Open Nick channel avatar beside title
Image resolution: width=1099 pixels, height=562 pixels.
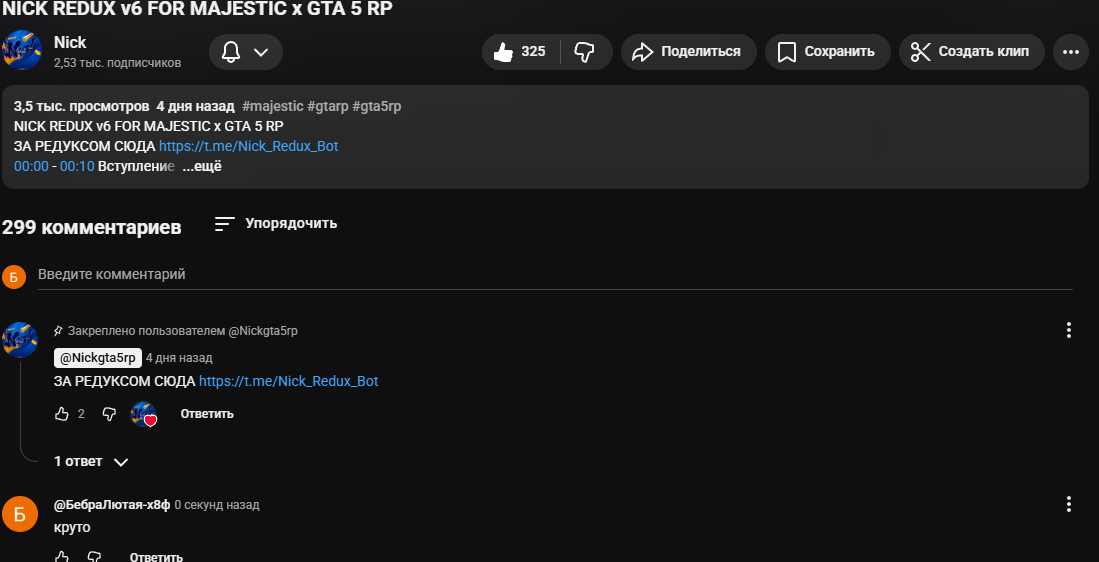[22, 50]
